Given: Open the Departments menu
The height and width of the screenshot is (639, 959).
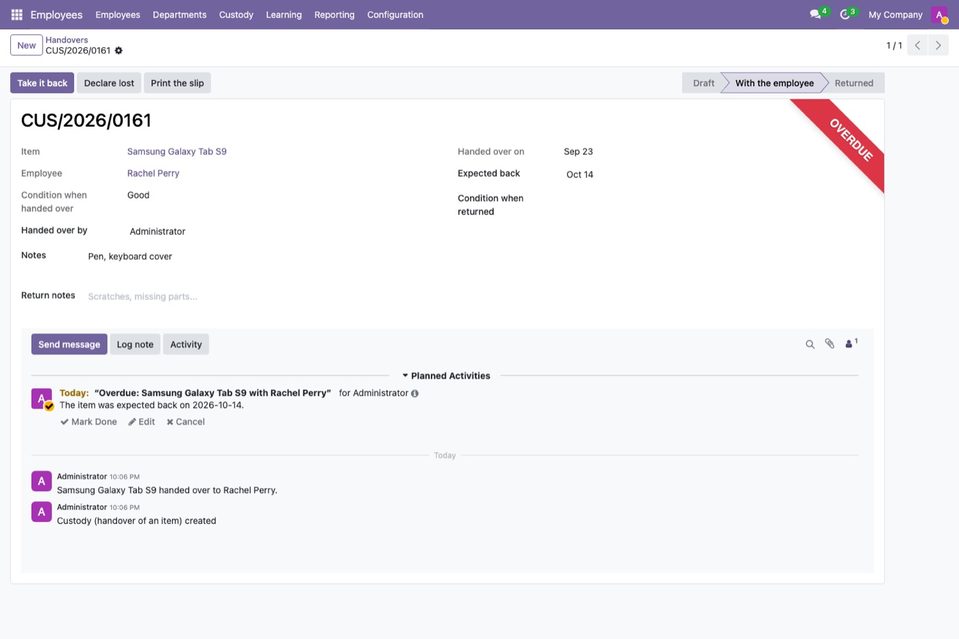Looking at the screenshot, I should coord(179,15).
